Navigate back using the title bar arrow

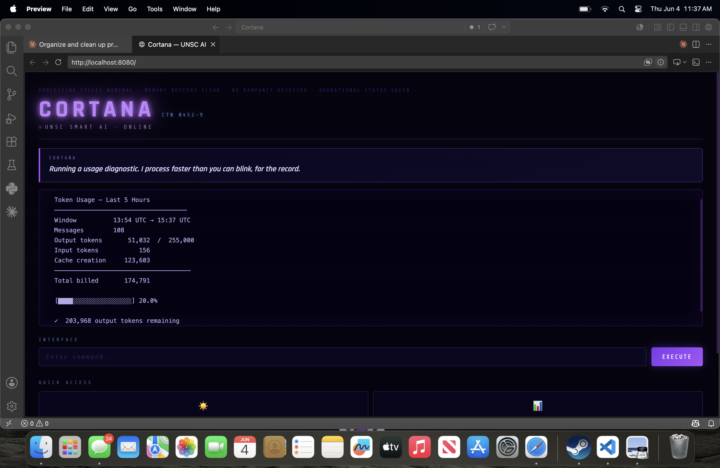coord(216,27)
